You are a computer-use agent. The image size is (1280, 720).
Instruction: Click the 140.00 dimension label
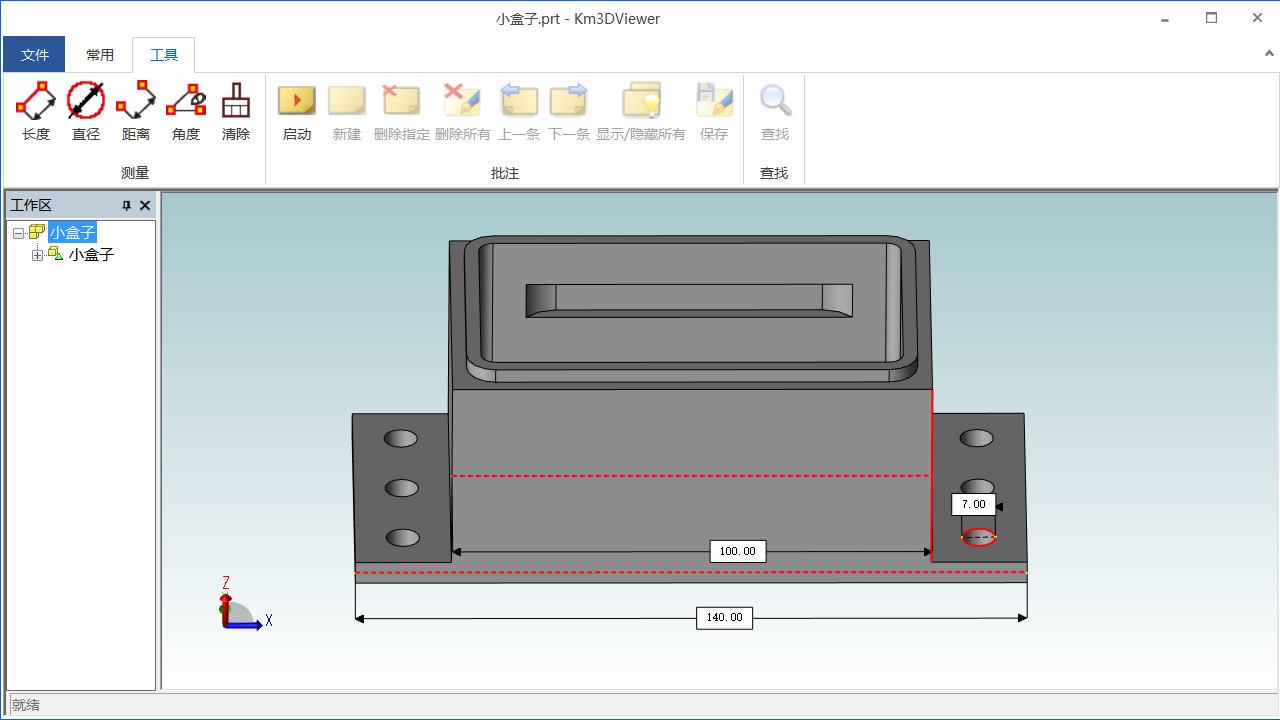pyautogui.click(x=724, y=618)
